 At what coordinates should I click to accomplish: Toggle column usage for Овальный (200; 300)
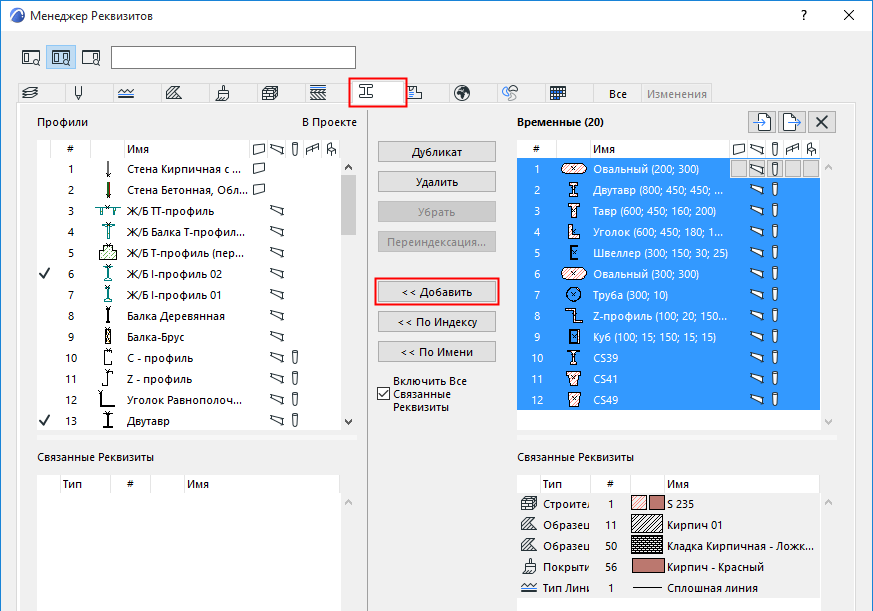point(774,169)
